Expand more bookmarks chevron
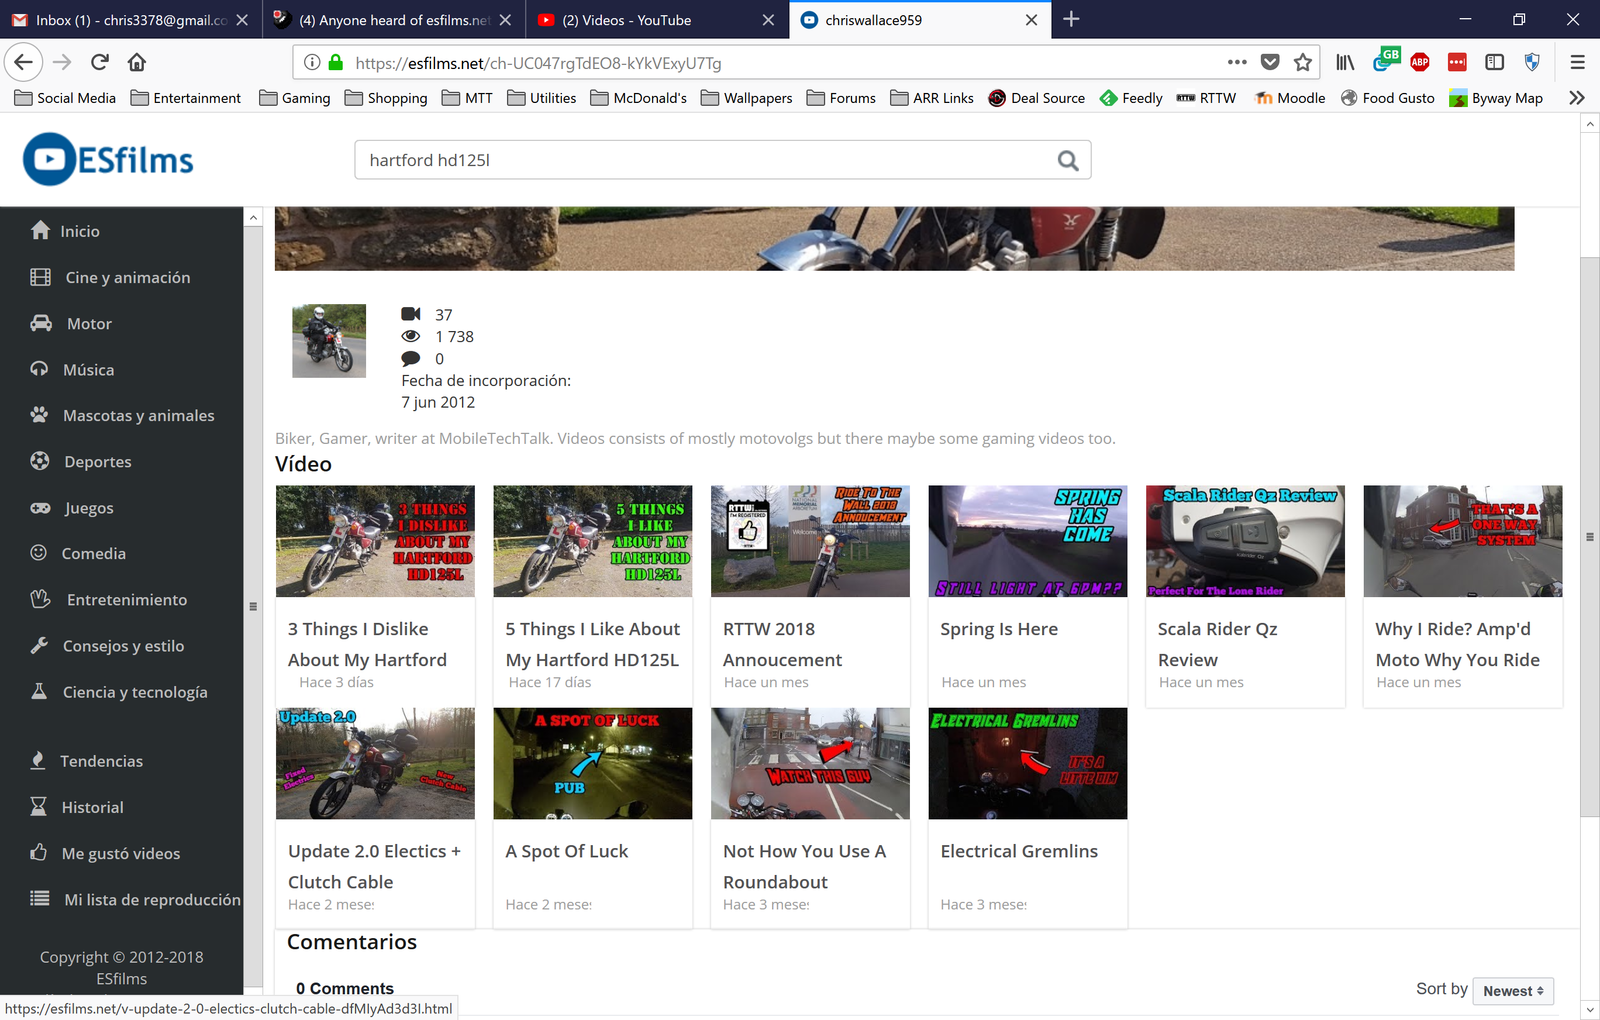This screenshot has height=1020, width=1600. pyautogui.click(x=1577, y=97)
